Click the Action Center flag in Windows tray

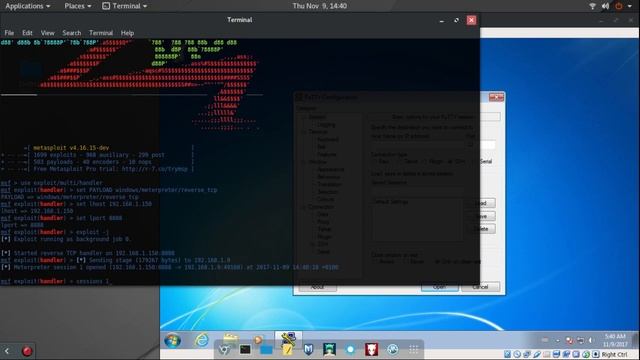(569, 340)
